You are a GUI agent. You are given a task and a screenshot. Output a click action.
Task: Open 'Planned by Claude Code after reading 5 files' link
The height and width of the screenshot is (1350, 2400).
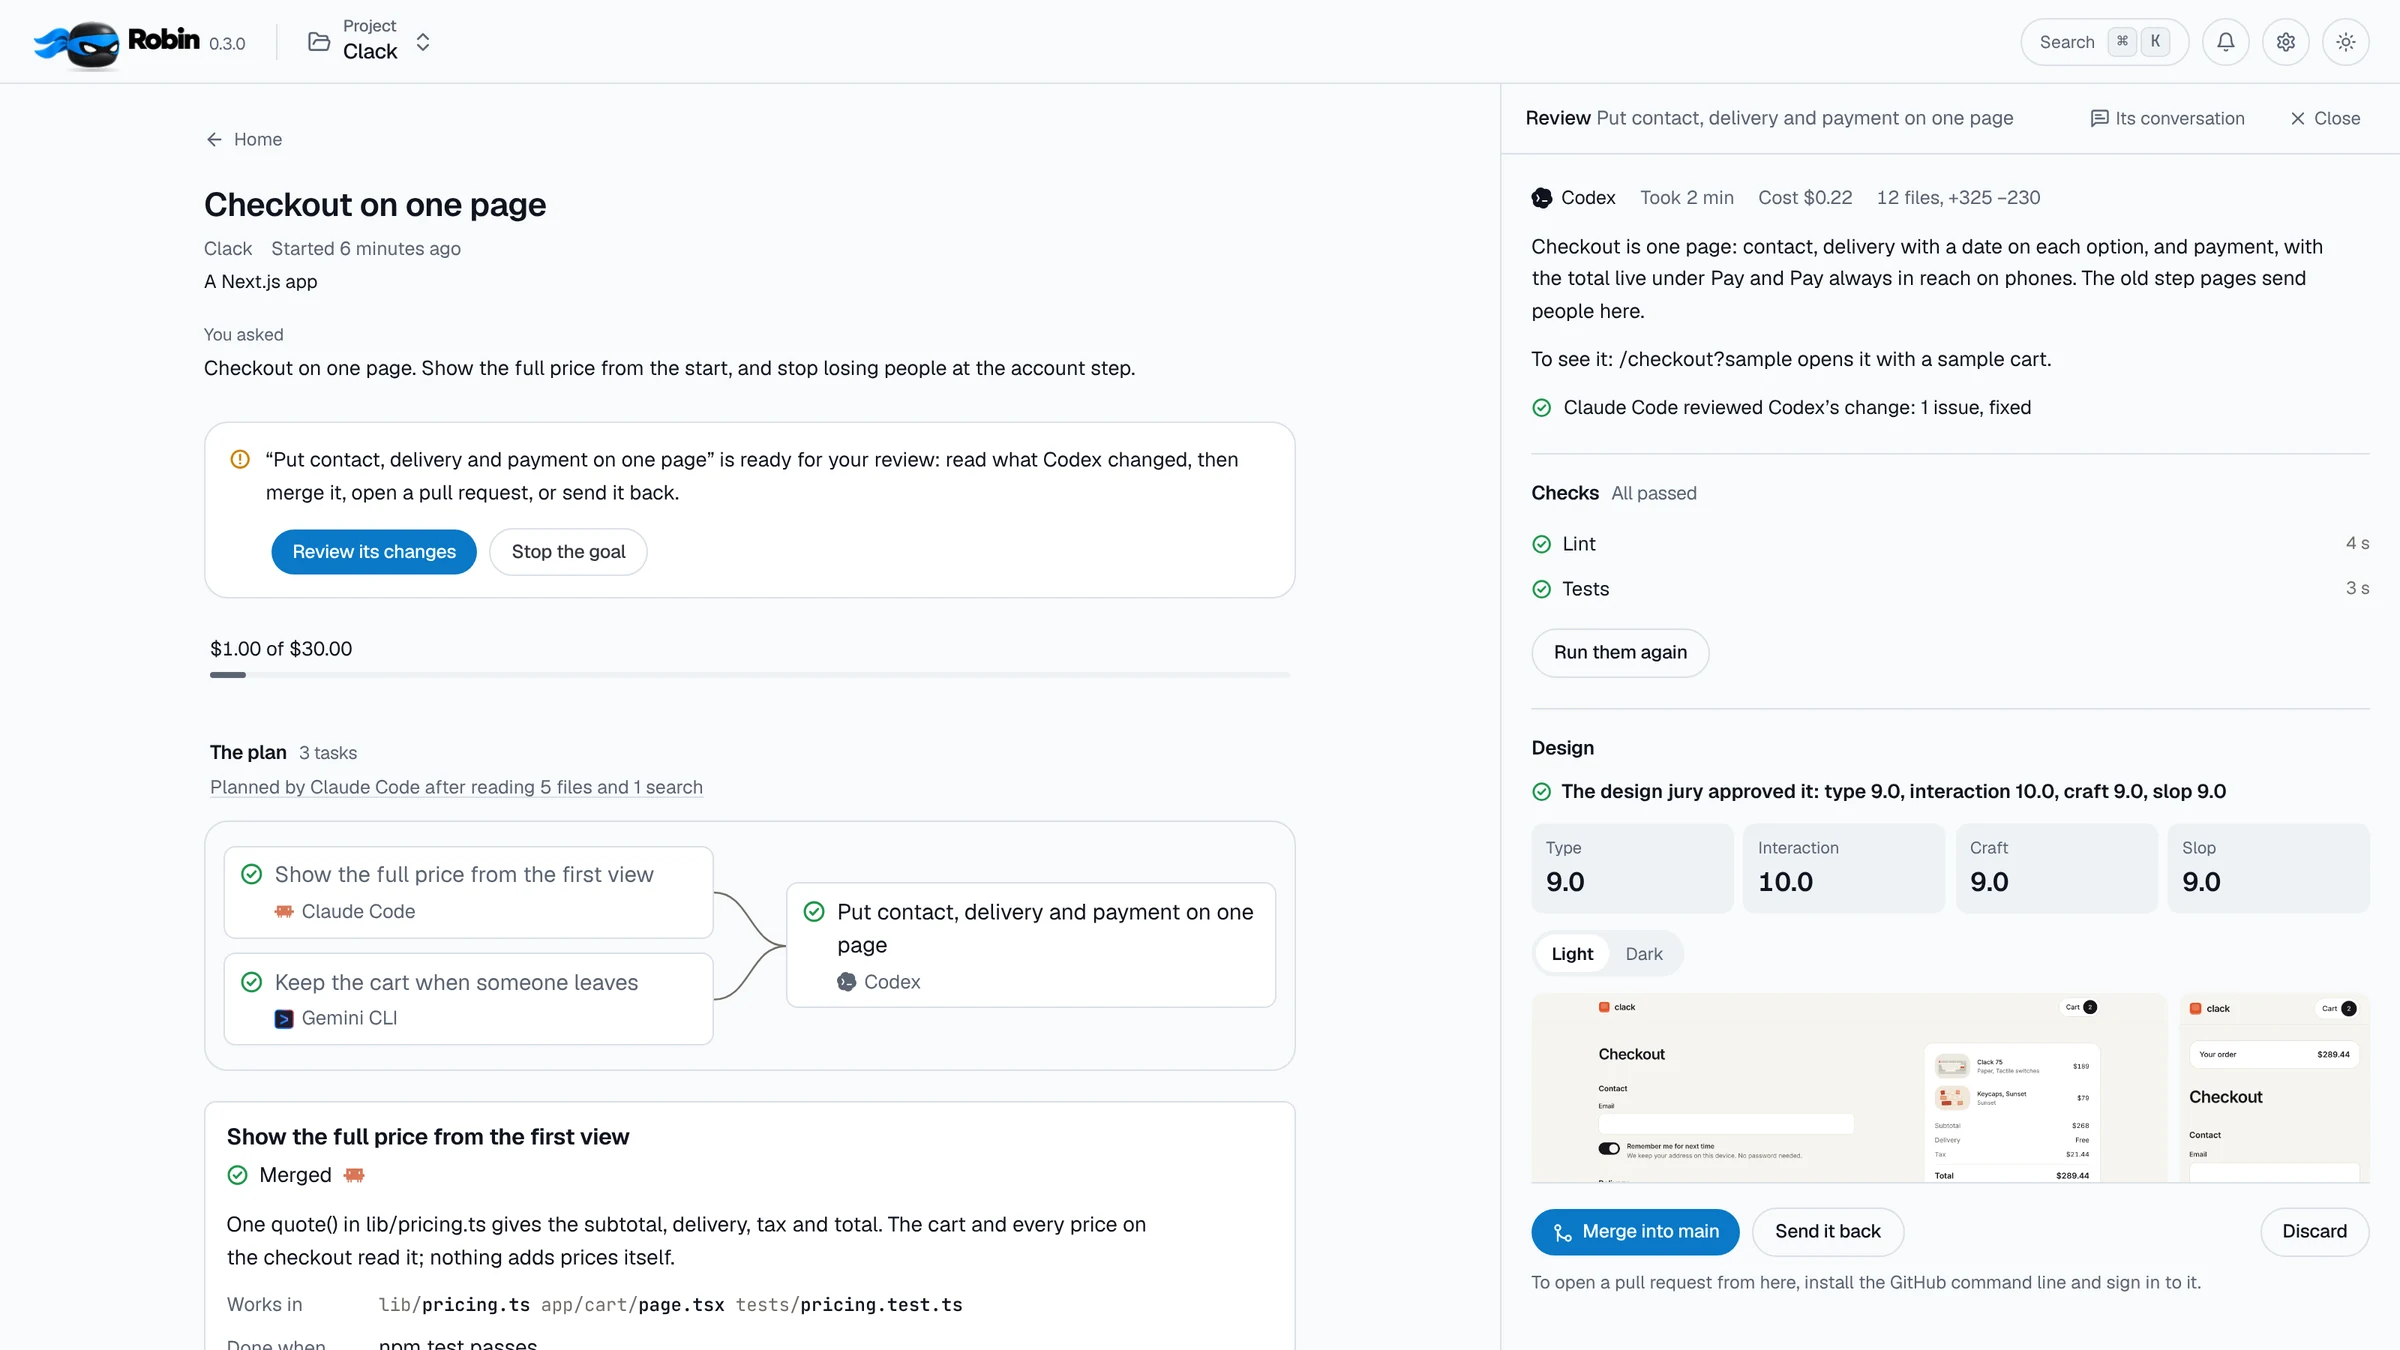(456, 787)
